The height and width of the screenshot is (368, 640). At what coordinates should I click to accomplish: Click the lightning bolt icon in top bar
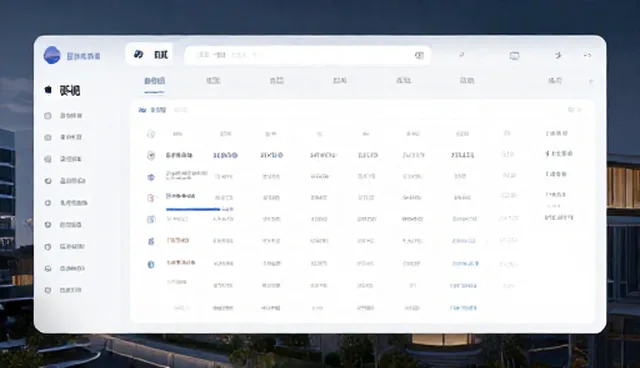pos(558,55)
